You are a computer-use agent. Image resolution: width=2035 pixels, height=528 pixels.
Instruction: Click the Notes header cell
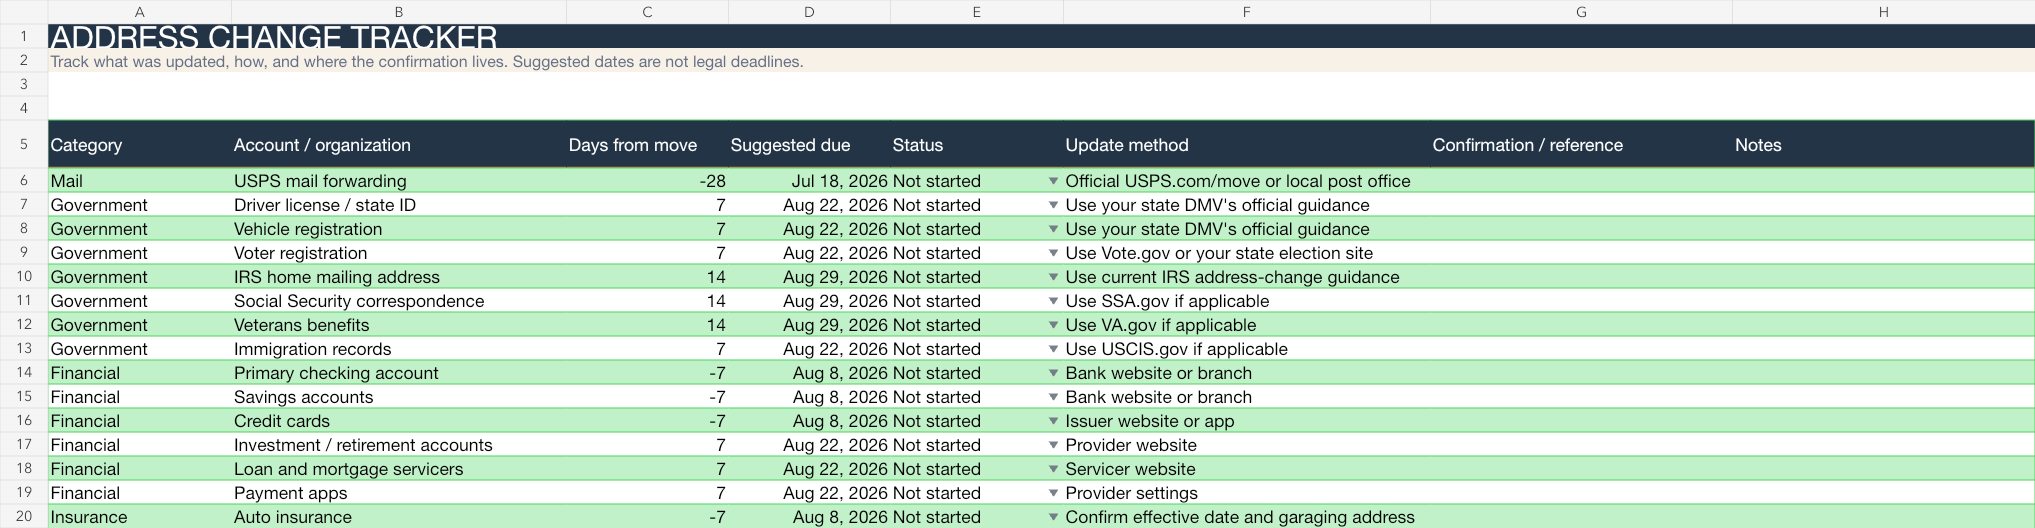(1883, 145)
